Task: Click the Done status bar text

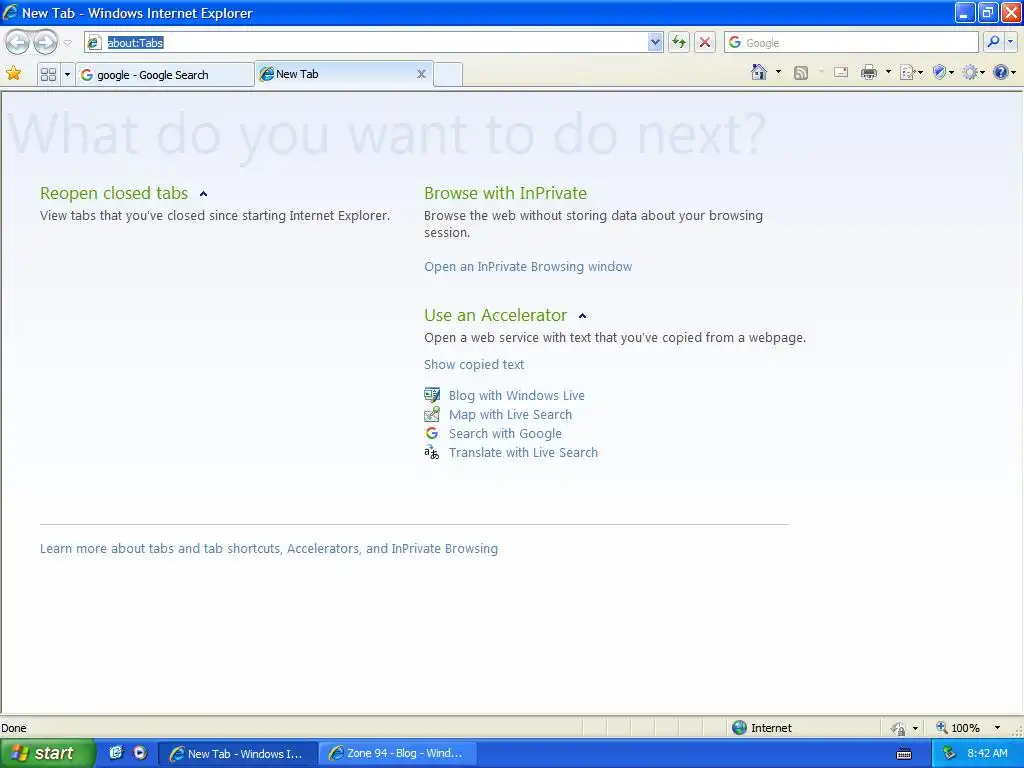Action: [x=14, y=728]
